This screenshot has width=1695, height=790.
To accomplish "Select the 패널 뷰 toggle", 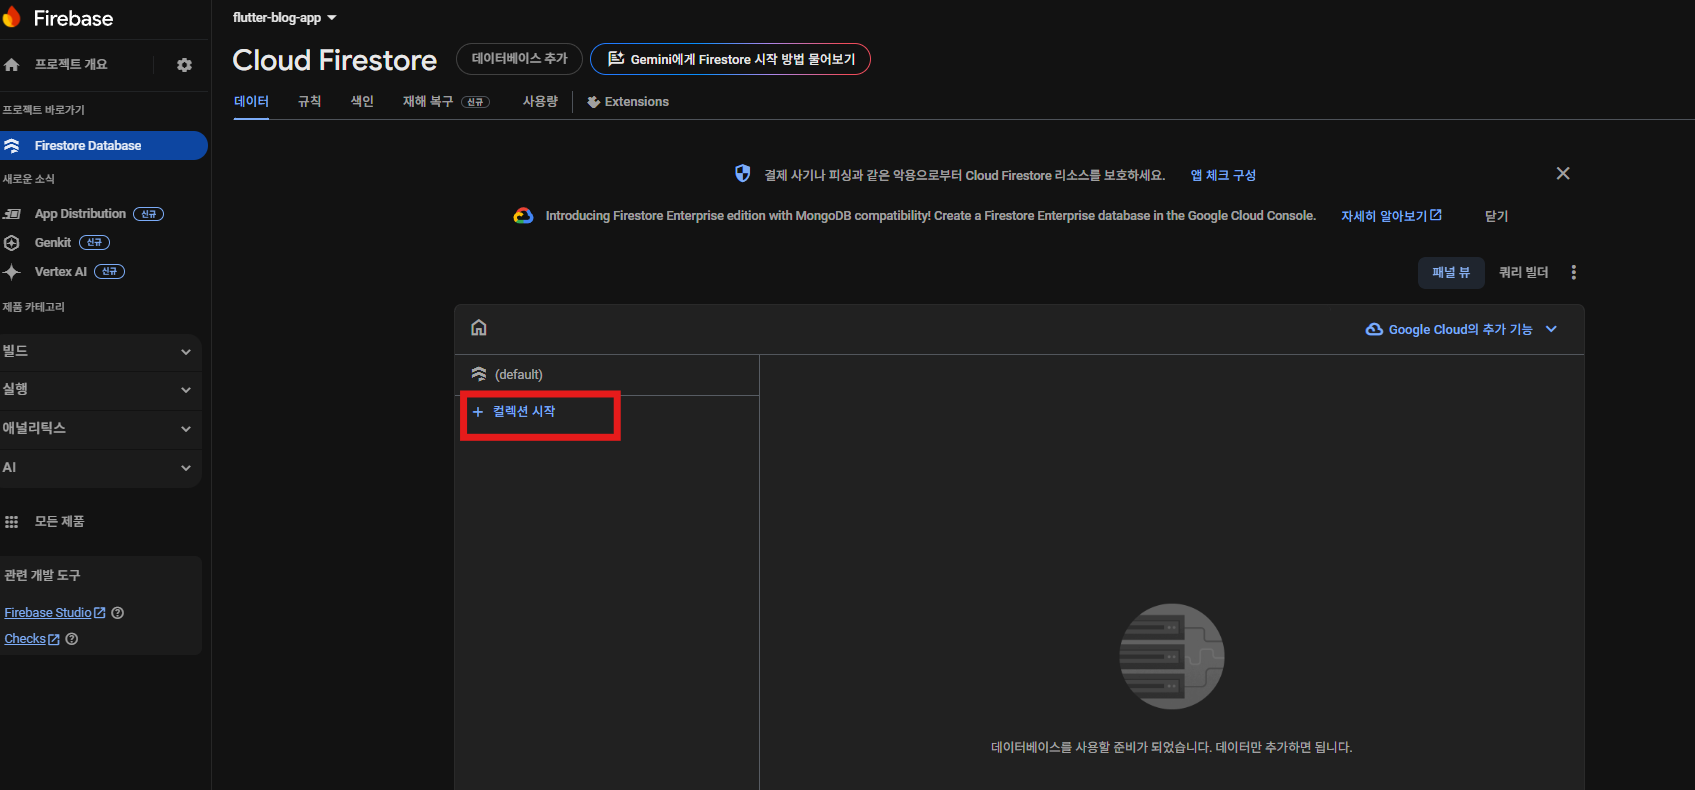I will pos(1451,272).
